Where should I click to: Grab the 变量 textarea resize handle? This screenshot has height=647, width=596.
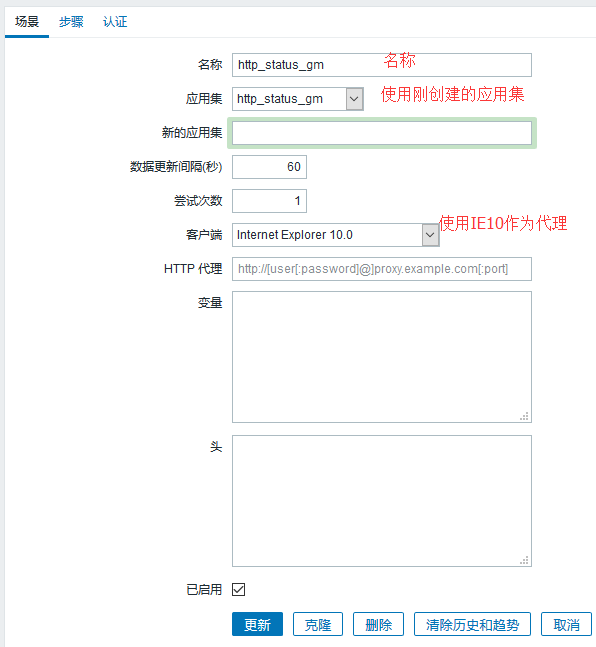pos(524,416)
